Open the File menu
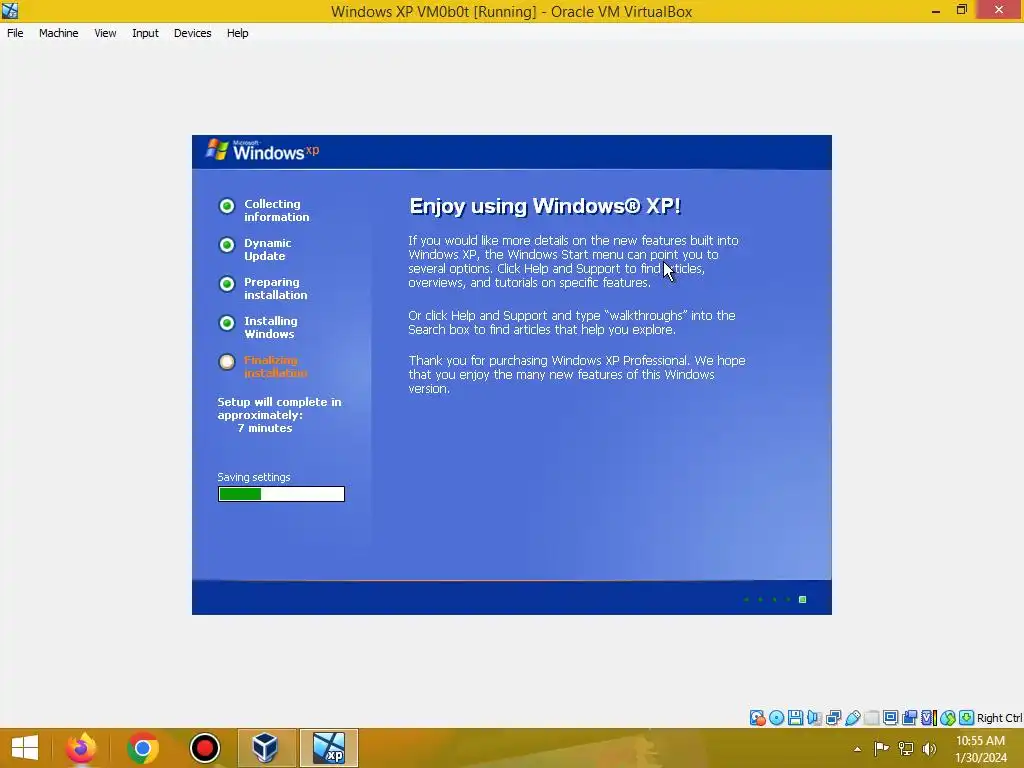The image size is (1024, 768). (x=15, y=33)
